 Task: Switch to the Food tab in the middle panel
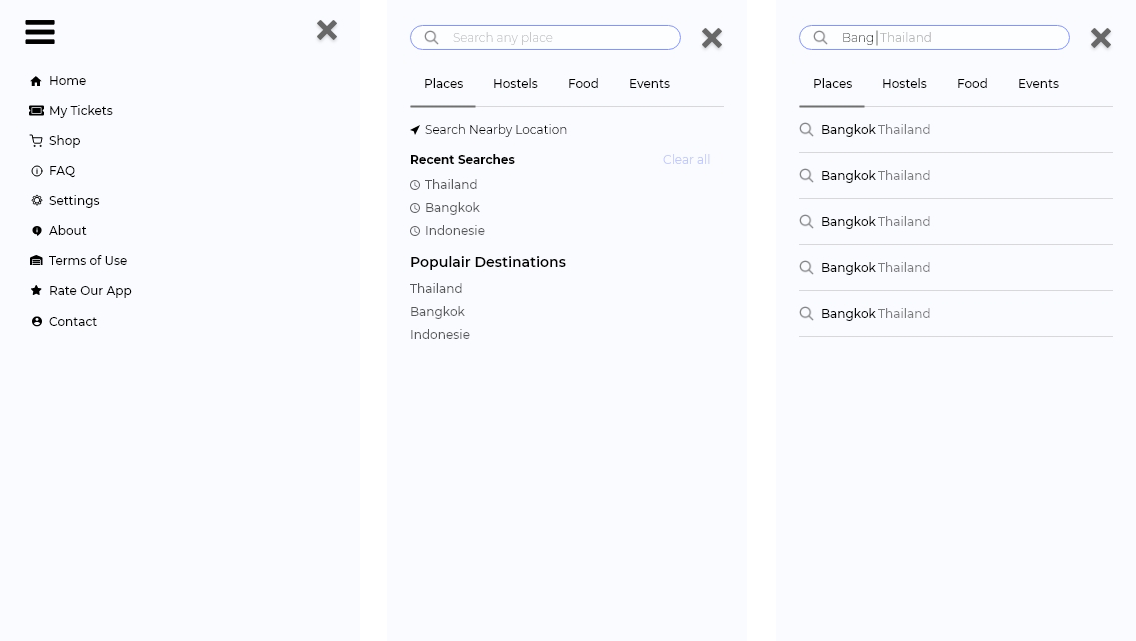click(583, 84)
